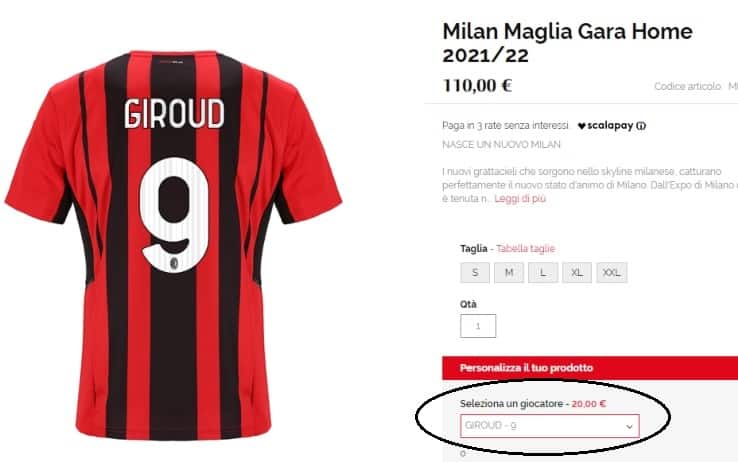This screenshot has height=462, width=738.
Task: Select size S
Action: 475,273
